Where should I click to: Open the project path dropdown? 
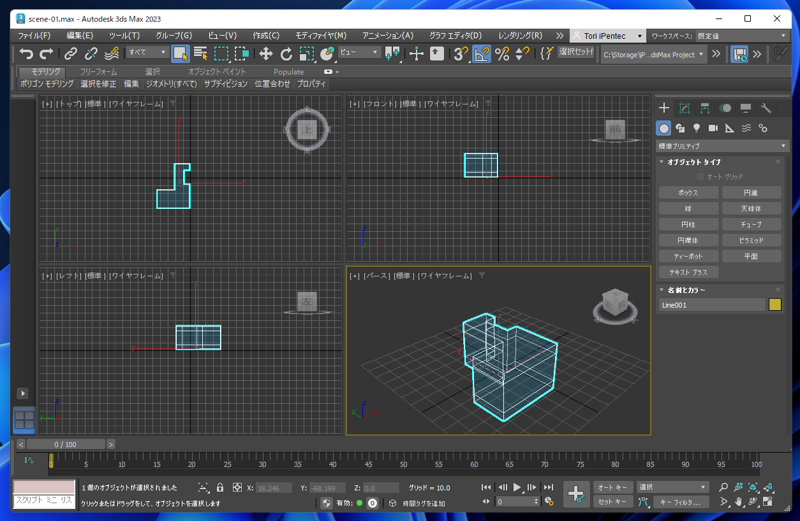coord(653,54)
